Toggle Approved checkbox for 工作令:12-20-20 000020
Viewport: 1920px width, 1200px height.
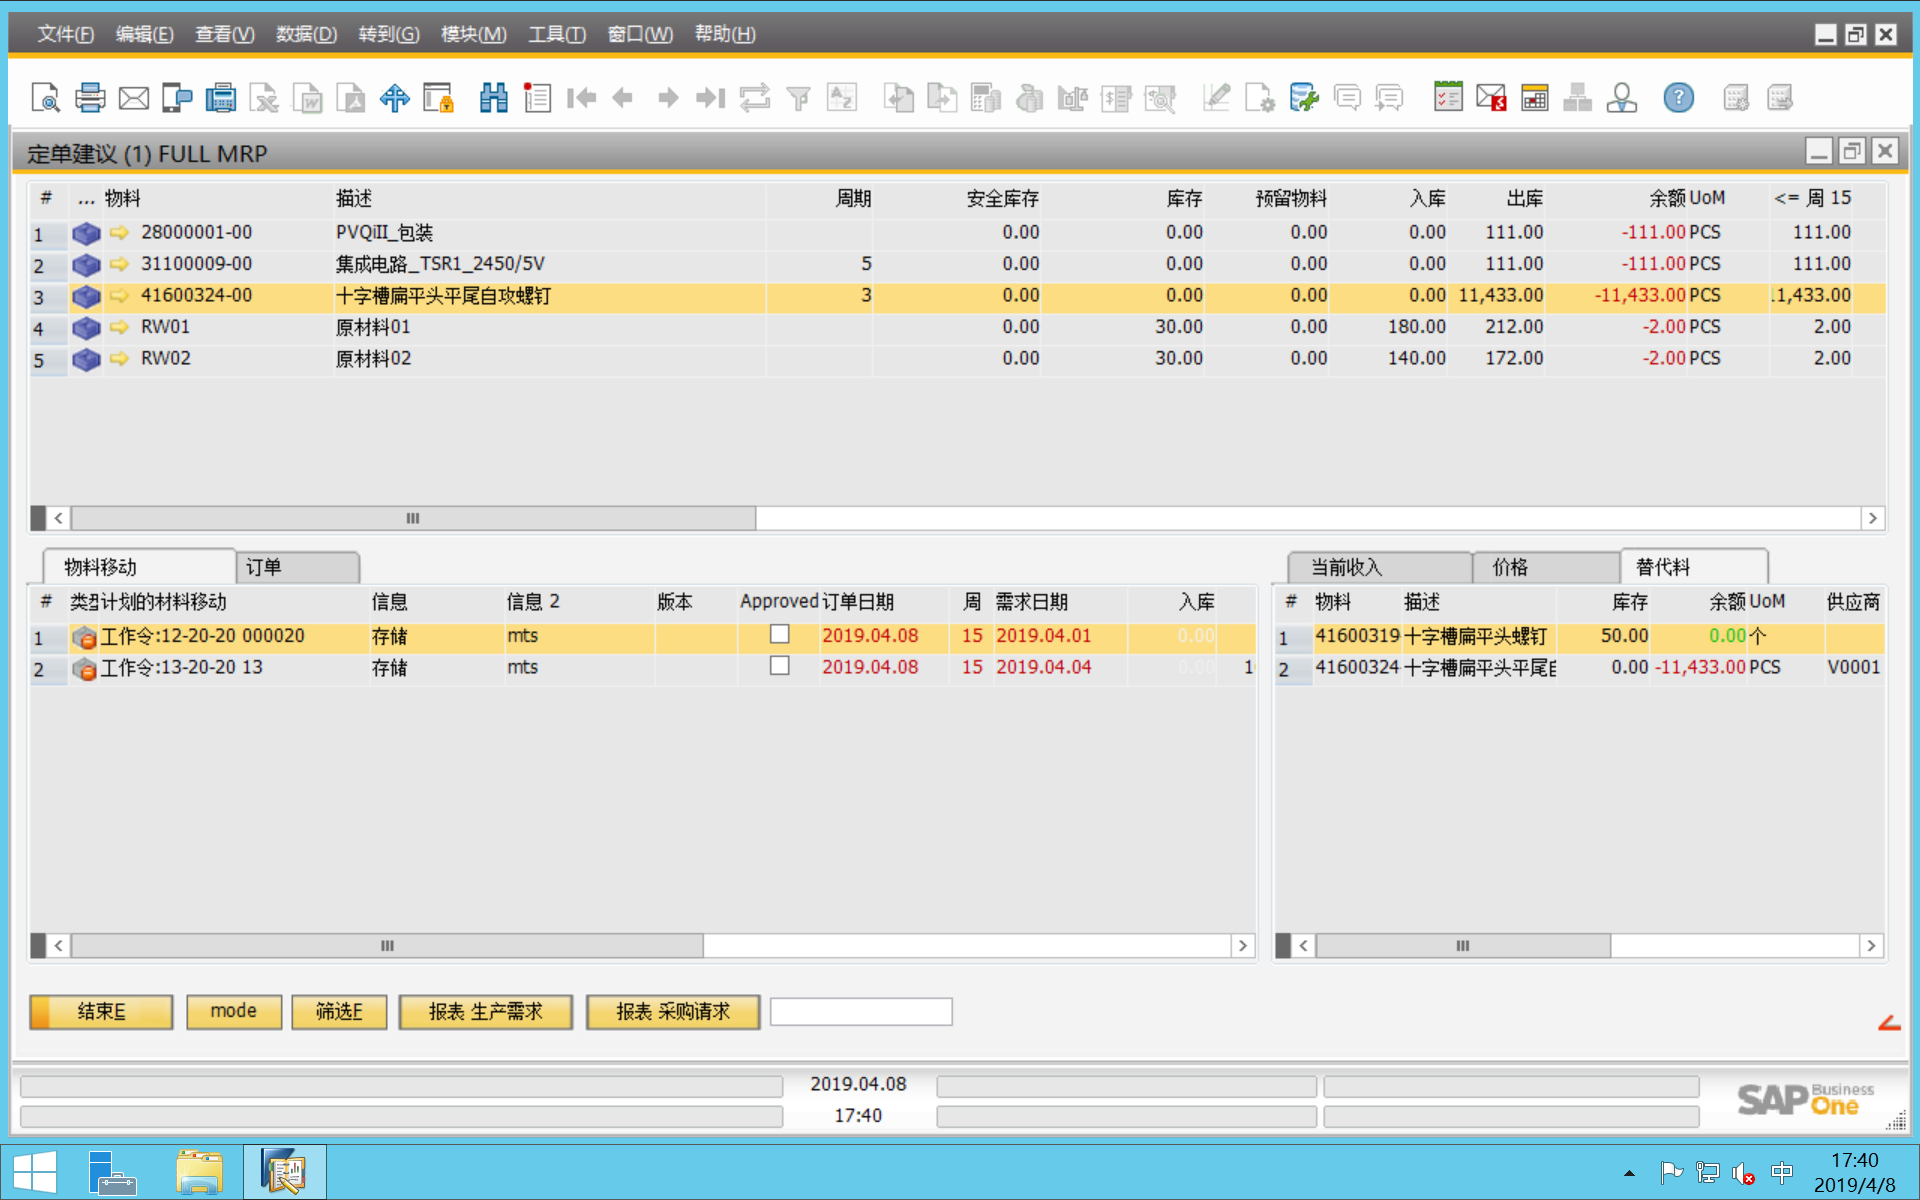point(780,634)
